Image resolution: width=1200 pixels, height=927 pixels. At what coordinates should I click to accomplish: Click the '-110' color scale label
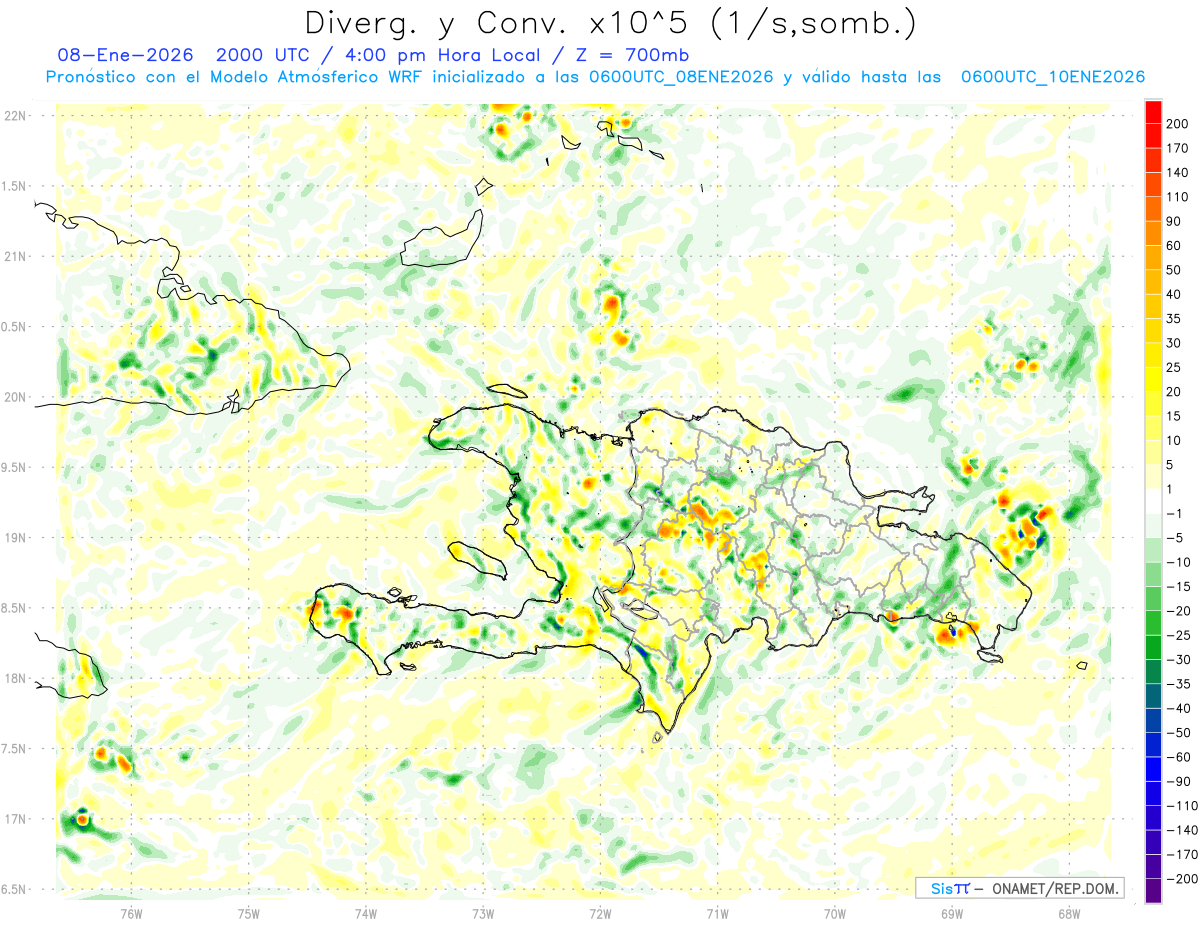pos(1182,806)
